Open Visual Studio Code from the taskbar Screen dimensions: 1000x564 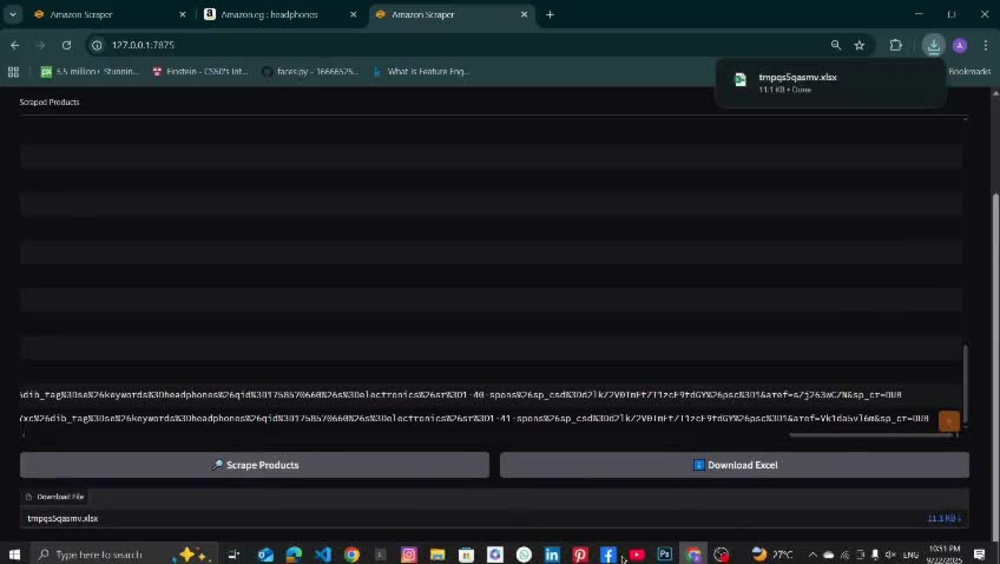click(323, 554)
